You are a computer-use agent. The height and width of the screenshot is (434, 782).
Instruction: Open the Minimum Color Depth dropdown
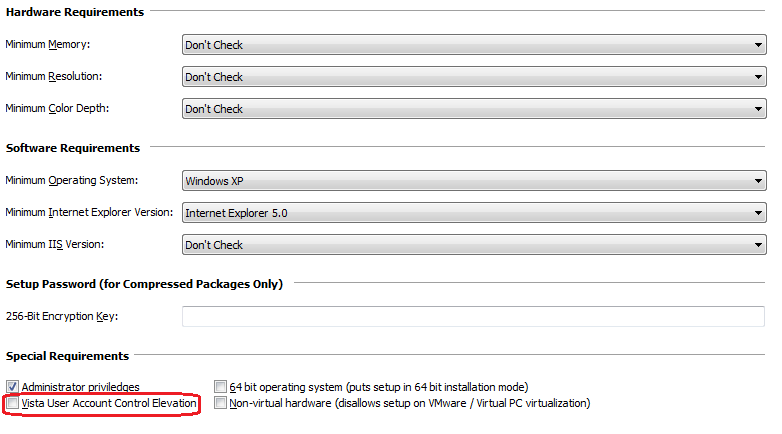(x=474, y=109)
